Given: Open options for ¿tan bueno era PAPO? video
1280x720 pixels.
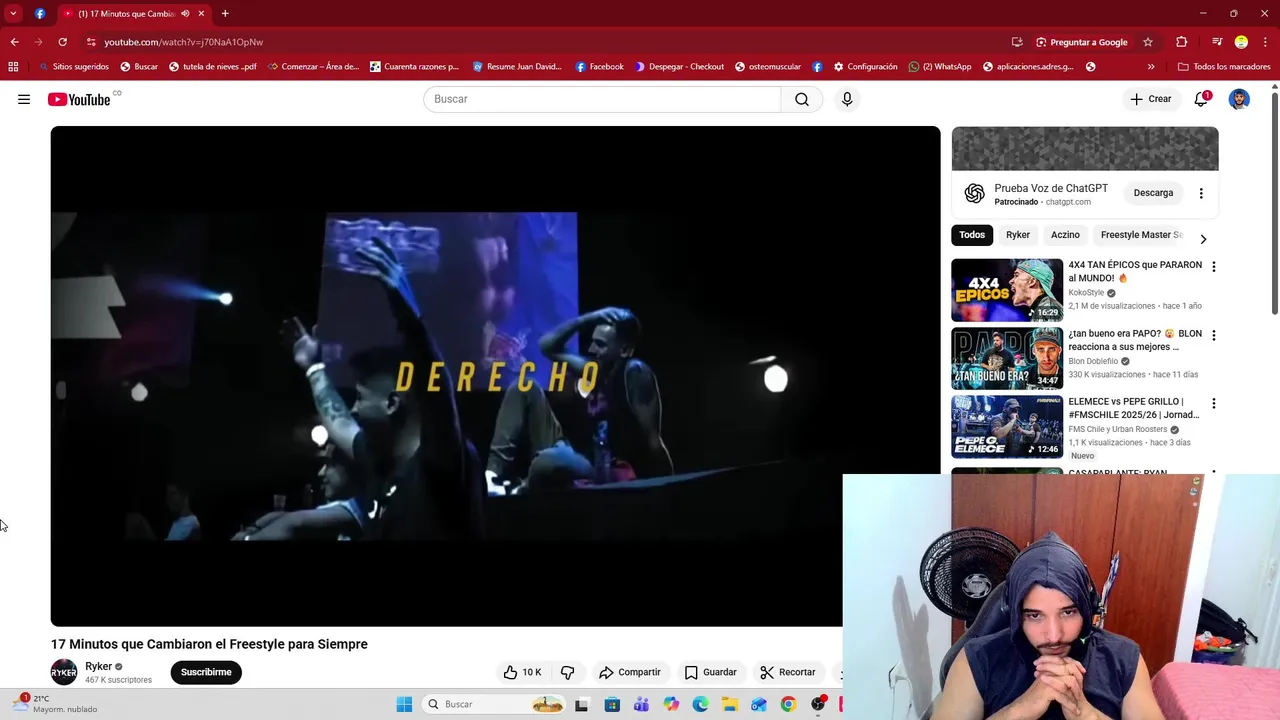Looking at the screenshot, I should pyautogui.click(x=1213, y=335).
